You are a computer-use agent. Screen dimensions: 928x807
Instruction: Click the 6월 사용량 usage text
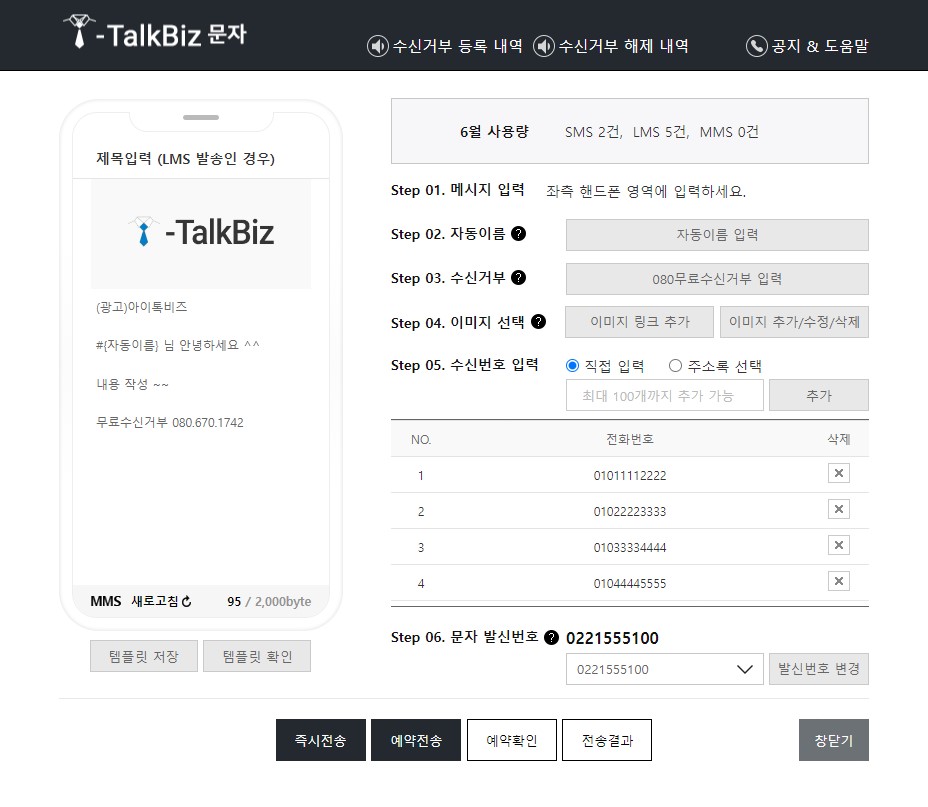tap(494, 131)
